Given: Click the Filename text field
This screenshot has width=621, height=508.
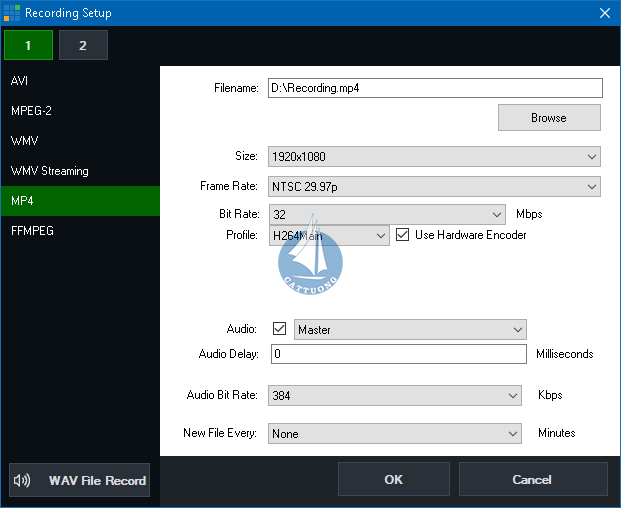Looking at the screenshot, I should point(435,88).
